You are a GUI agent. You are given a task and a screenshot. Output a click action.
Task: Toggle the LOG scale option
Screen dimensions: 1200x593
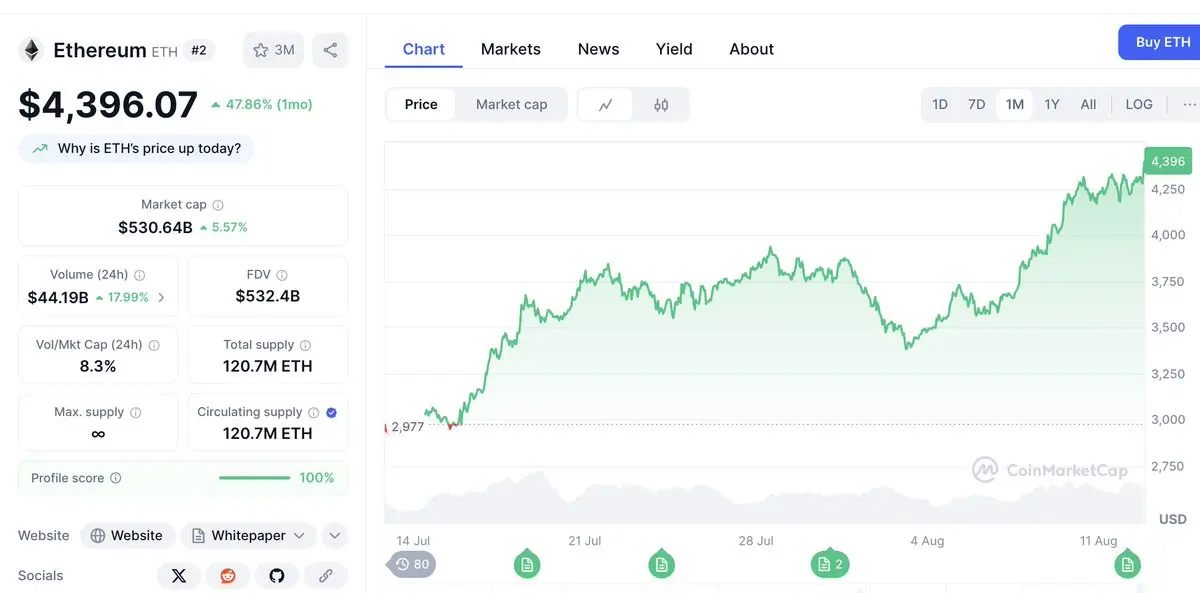tap(1139, 105)
